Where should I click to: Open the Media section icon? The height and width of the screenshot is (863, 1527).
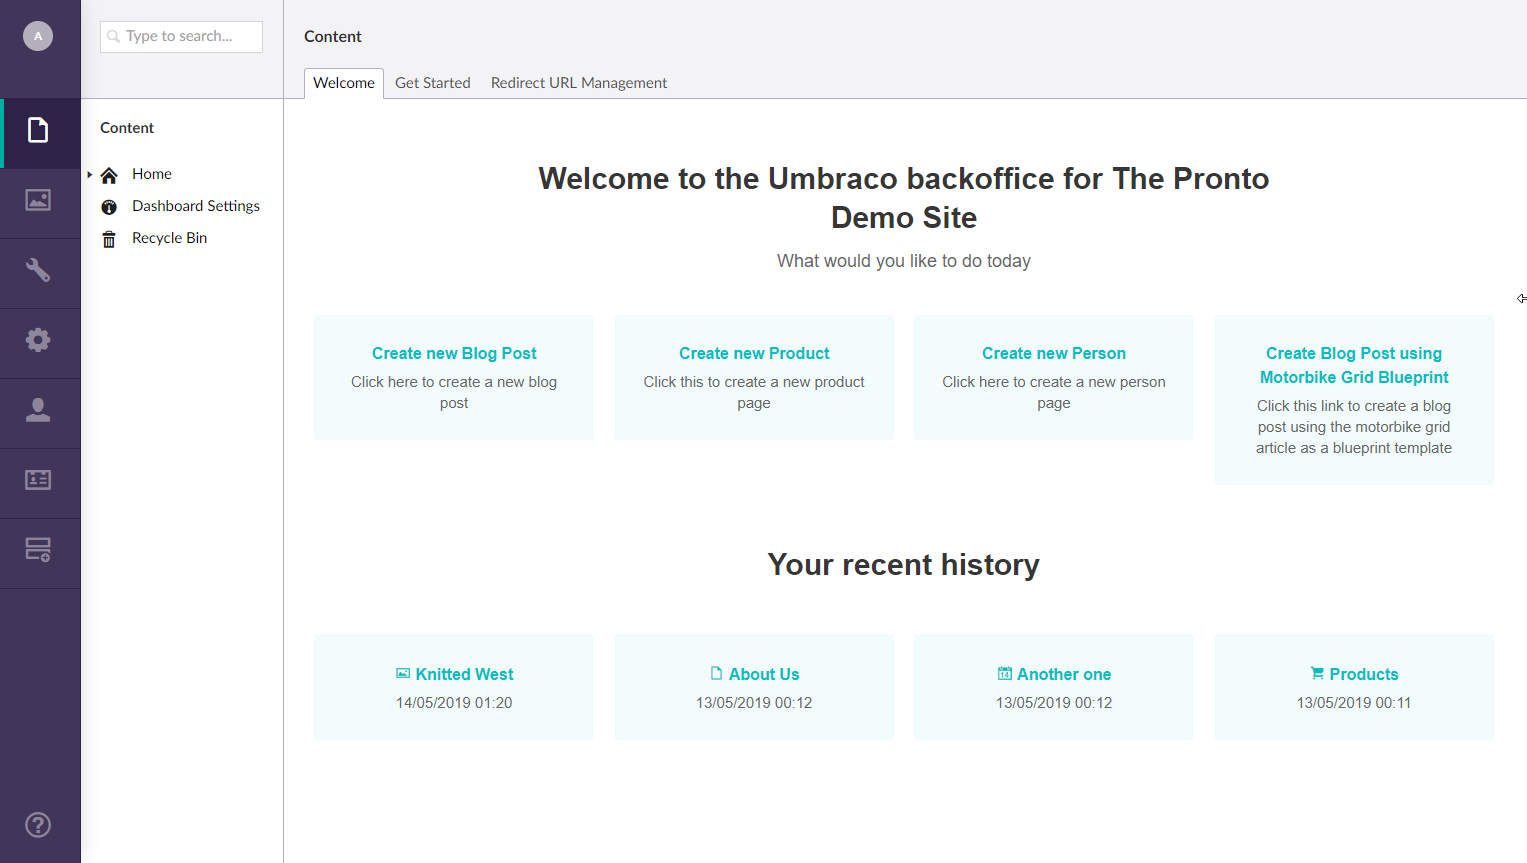[38, 200]
